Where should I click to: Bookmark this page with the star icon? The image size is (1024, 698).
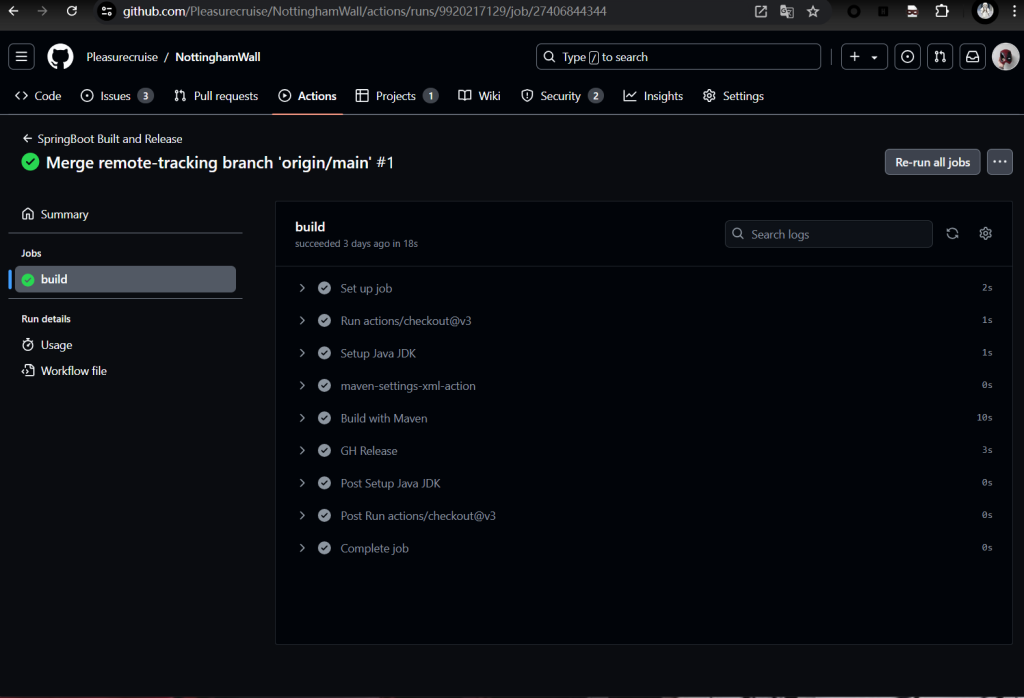point(812,11)
